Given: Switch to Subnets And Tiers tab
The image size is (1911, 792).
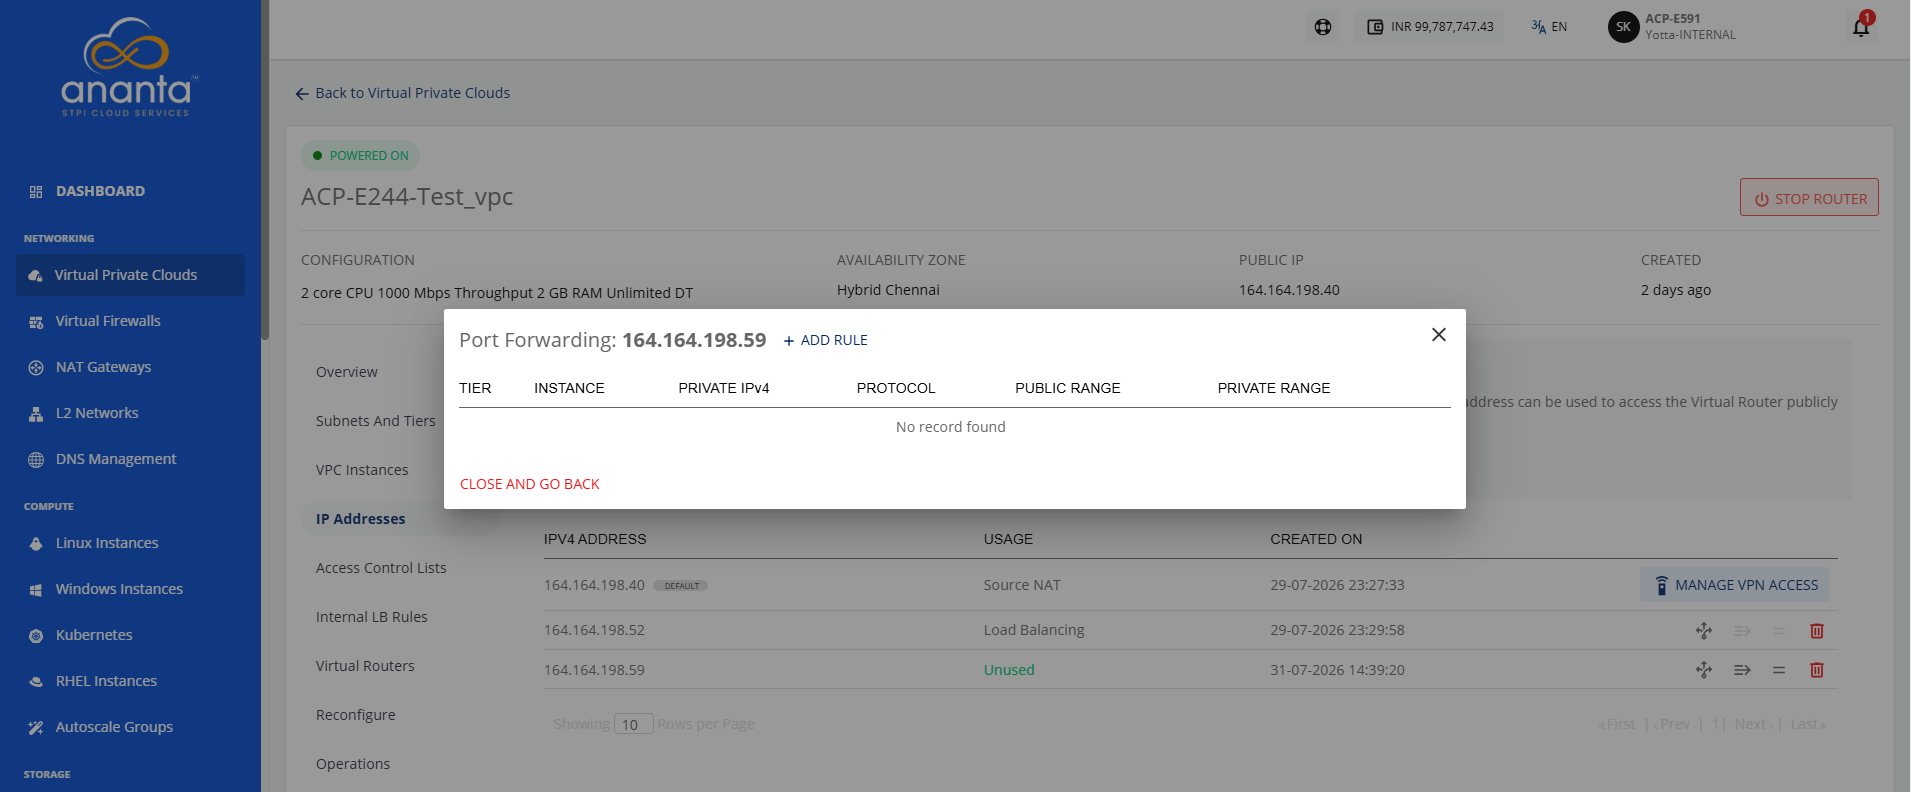Looking at the screenshot, I should point(376,421).
